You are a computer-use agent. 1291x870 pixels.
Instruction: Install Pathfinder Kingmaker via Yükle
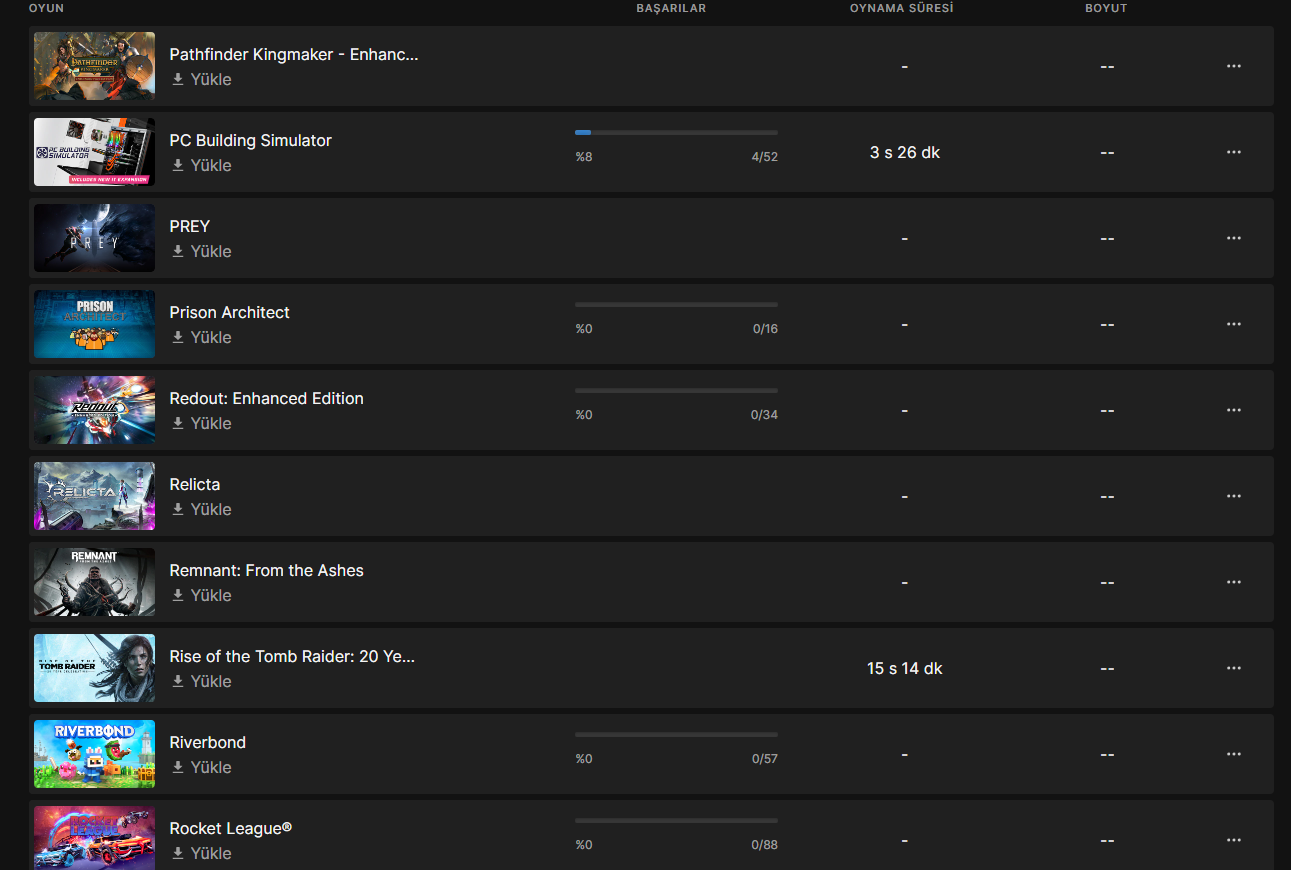201,79
